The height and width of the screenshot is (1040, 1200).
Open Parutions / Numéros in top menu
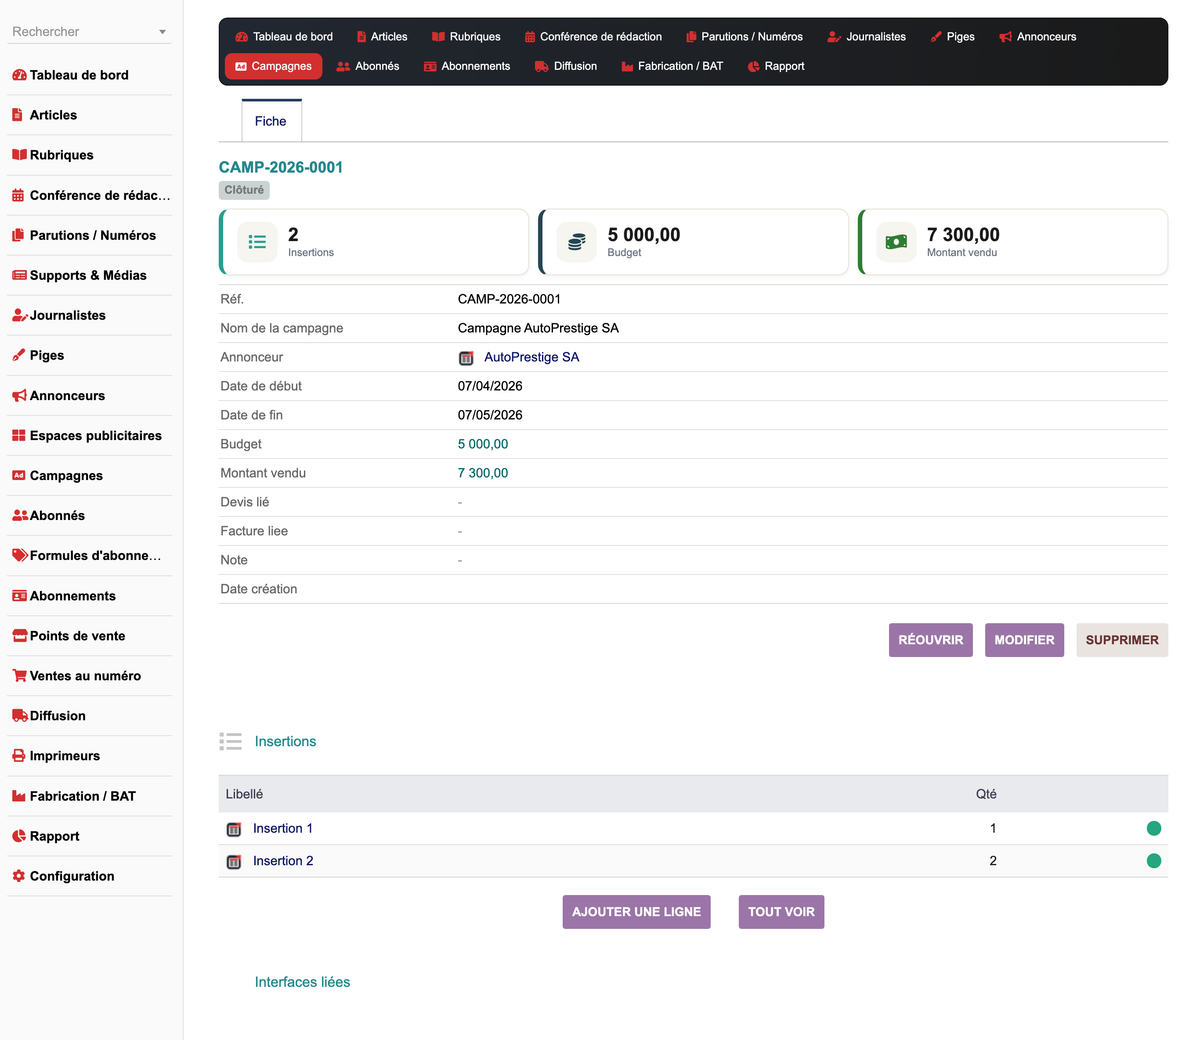744,37
